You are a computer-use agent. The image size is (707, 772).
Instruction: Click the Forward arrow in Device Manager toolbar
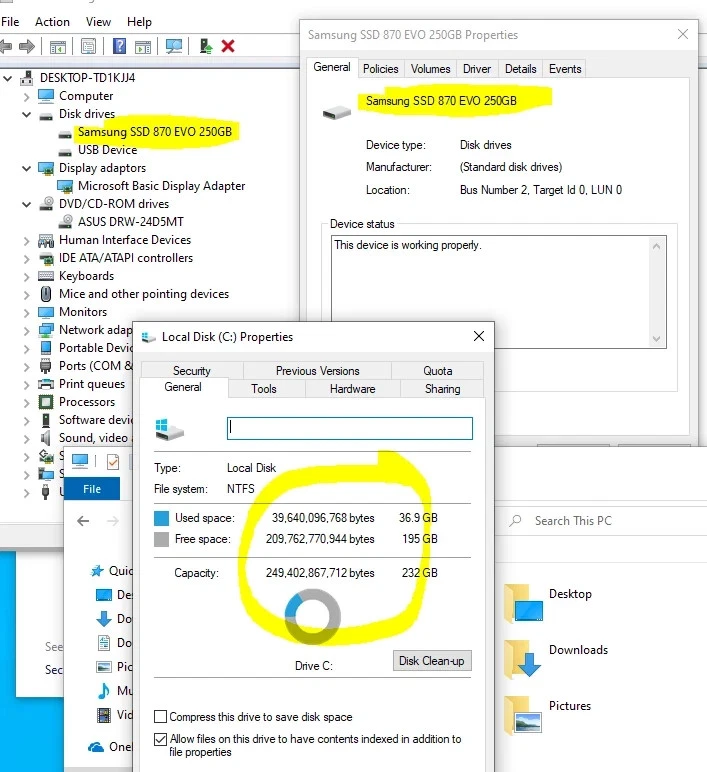click(x=27, y=47)
